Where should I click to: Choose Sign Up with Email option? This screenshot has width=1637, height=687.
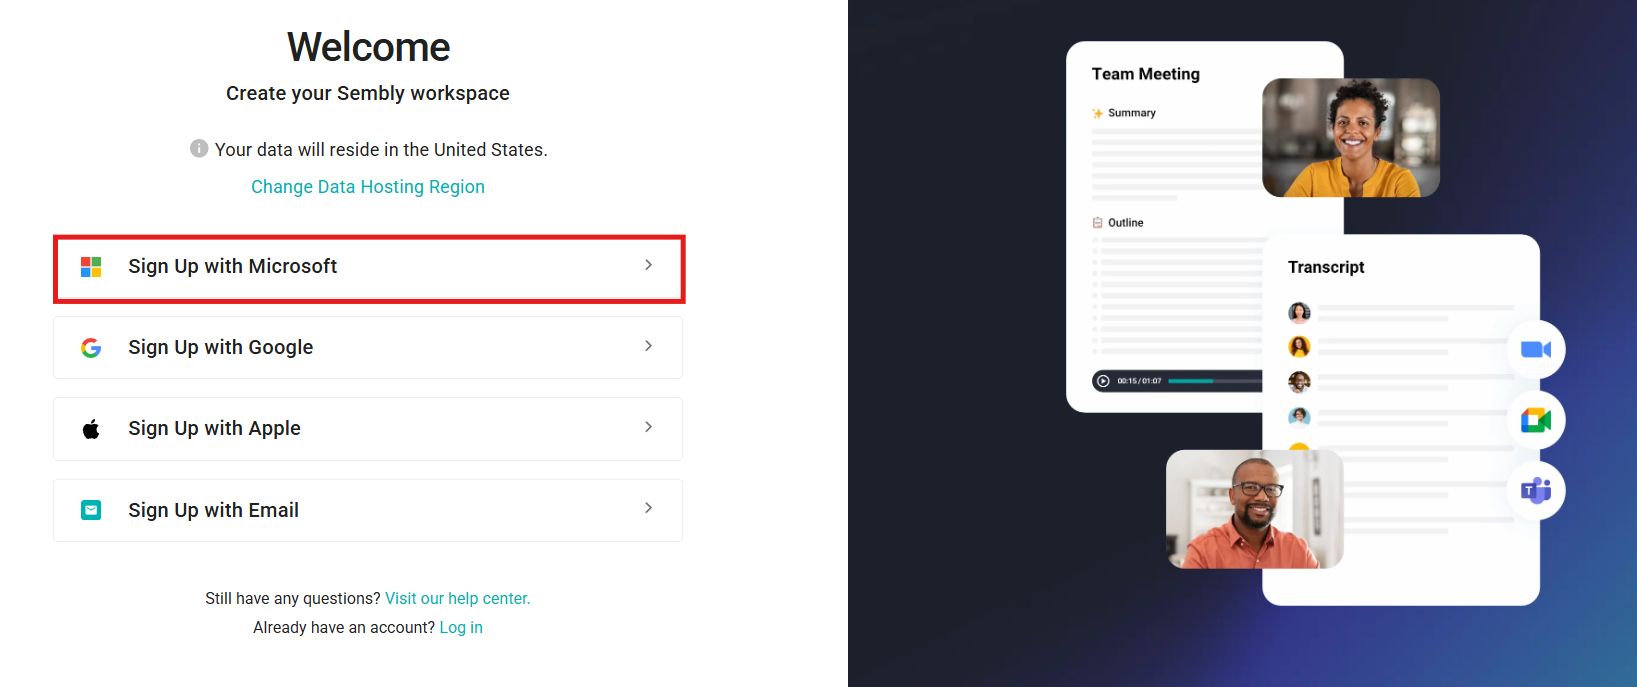[368, 510]
